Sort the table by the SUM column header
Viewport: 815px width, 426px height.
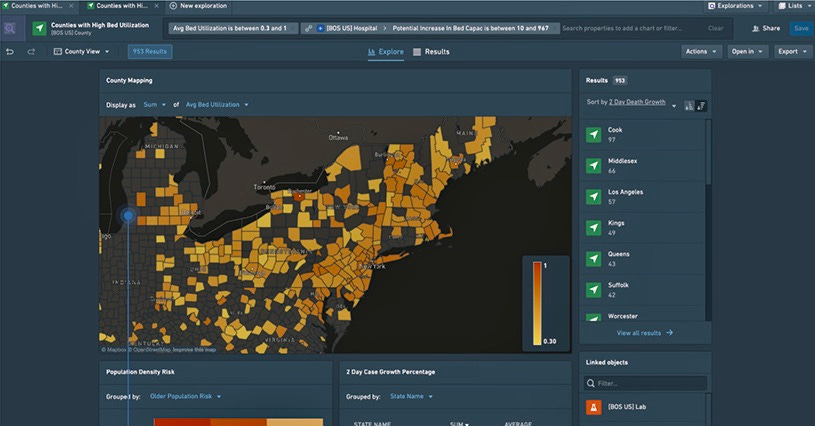click(459, 424)
